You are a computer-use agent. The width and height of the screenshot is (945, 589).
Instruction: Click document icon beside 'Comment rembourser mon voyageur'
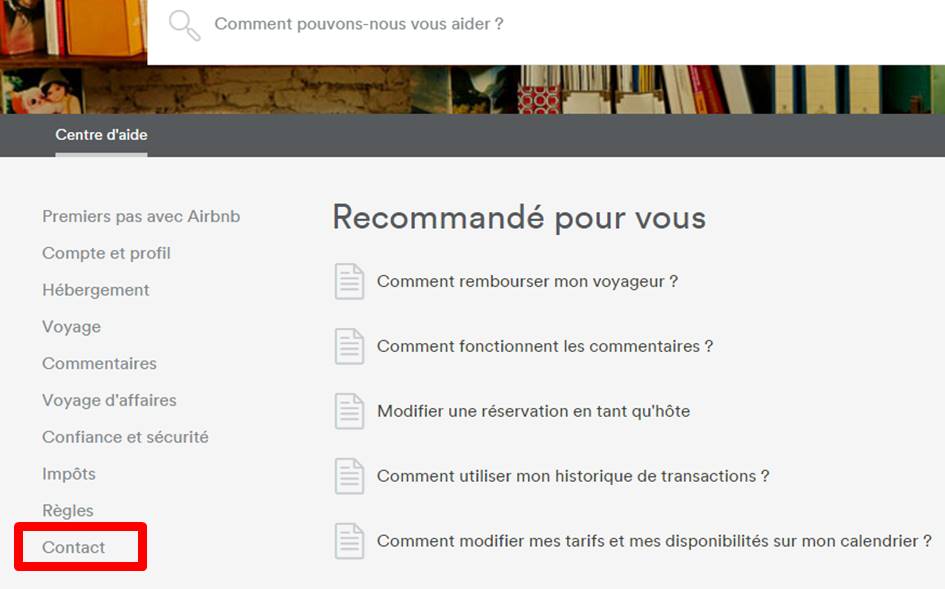point(349,281)
